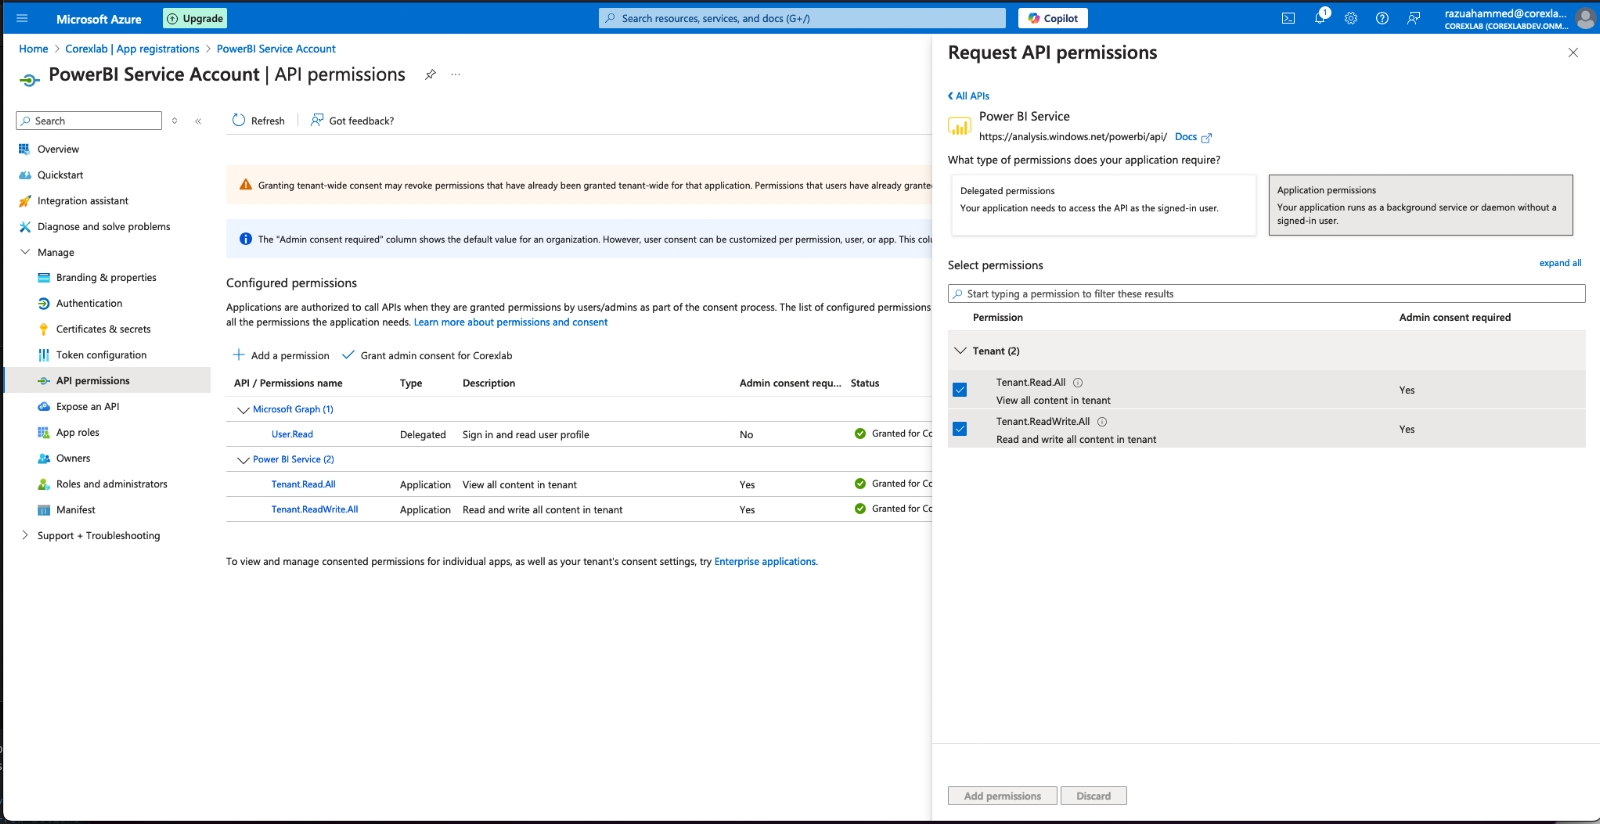The width and height of the screenshot is (1600, 824).
Task: Open Cloud Shell from the top bar
Action: (x=1288, y=18)
